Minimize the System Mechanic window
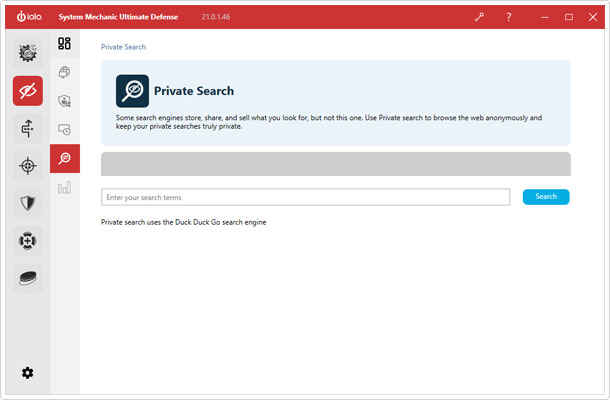610x400 pixels. click(545, 17)
